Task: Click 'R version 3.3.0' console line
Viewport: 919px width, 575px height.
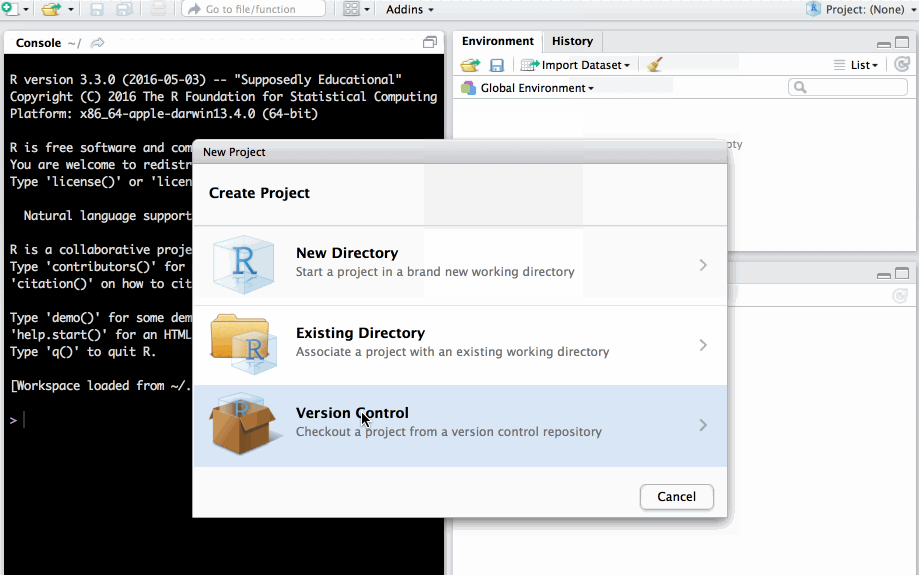Action: tap(206, 80)
